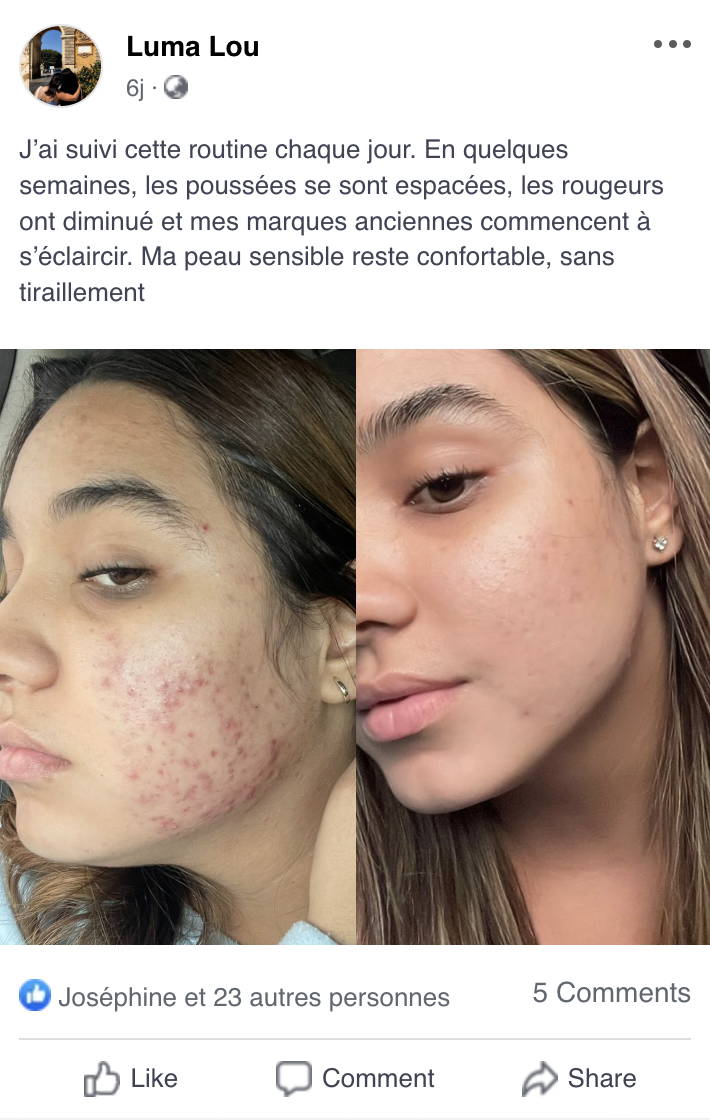Open the 5 Comments link
Screen dimensions: 710x1120
[611, 993]
